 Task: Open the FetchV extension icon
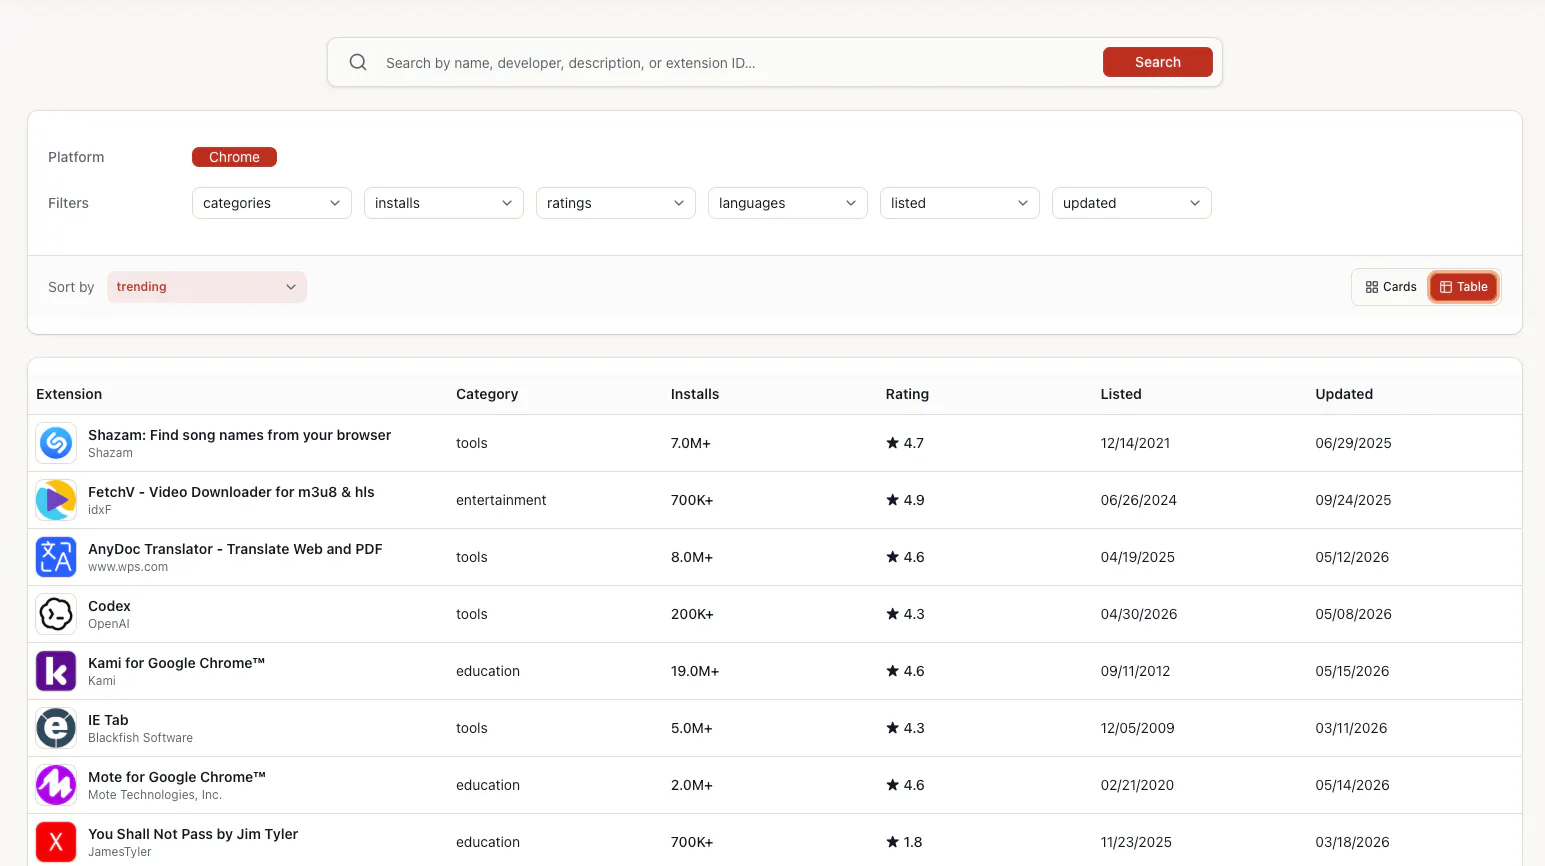click(56, 500)
